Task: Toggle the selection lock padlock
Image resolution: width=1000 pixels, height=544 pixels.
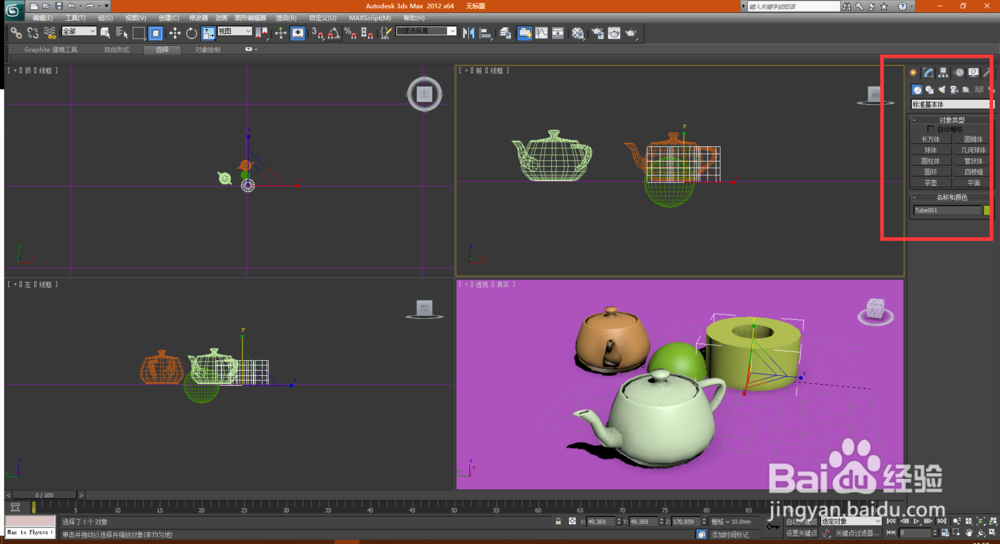Action: (x=558, y=521)
